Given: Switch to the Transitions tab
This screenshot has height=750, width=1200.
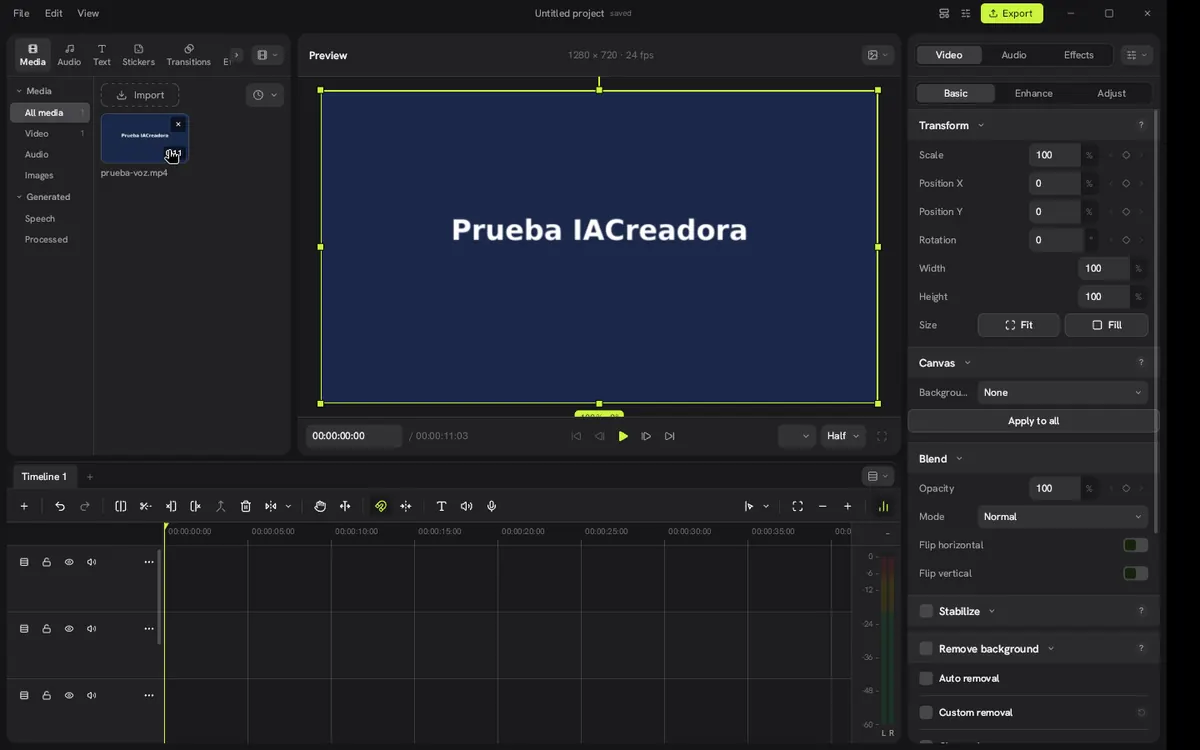Looking at the screenshot, I should point(189,55).
